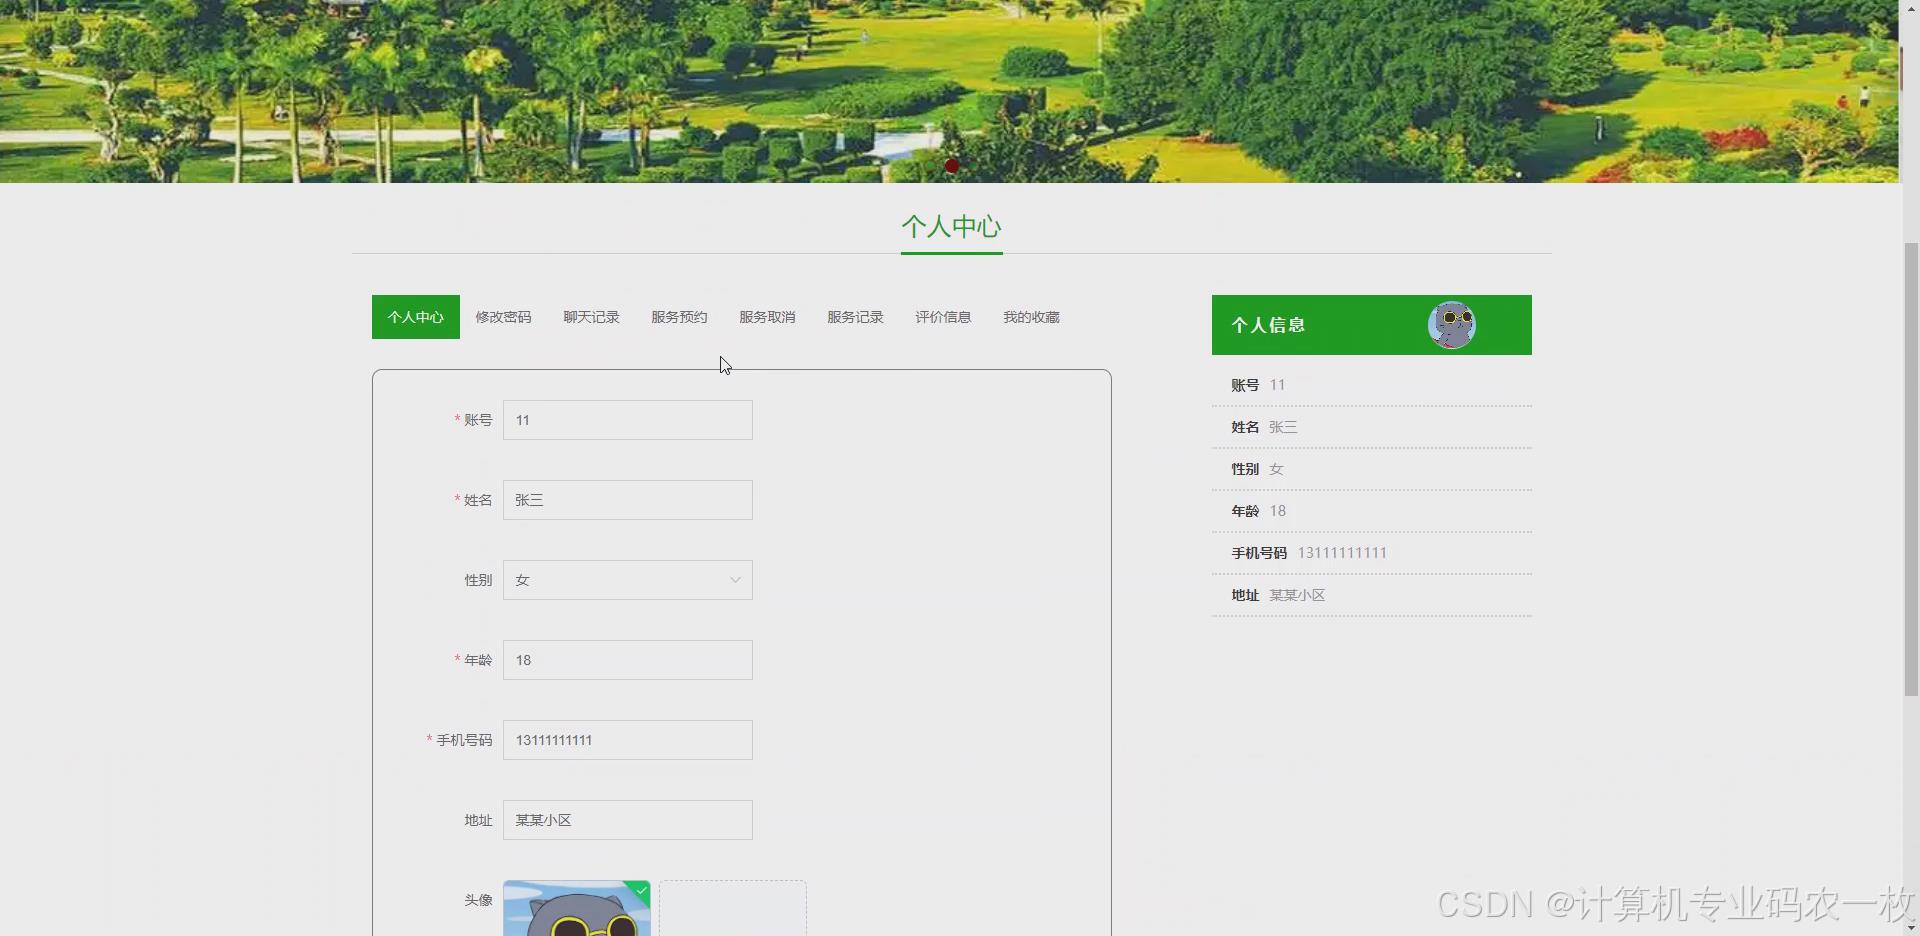Click the scrollbar down arrow
Image resolution: width=1920 pixels, height=936 pixels.
coord(1909,927)
